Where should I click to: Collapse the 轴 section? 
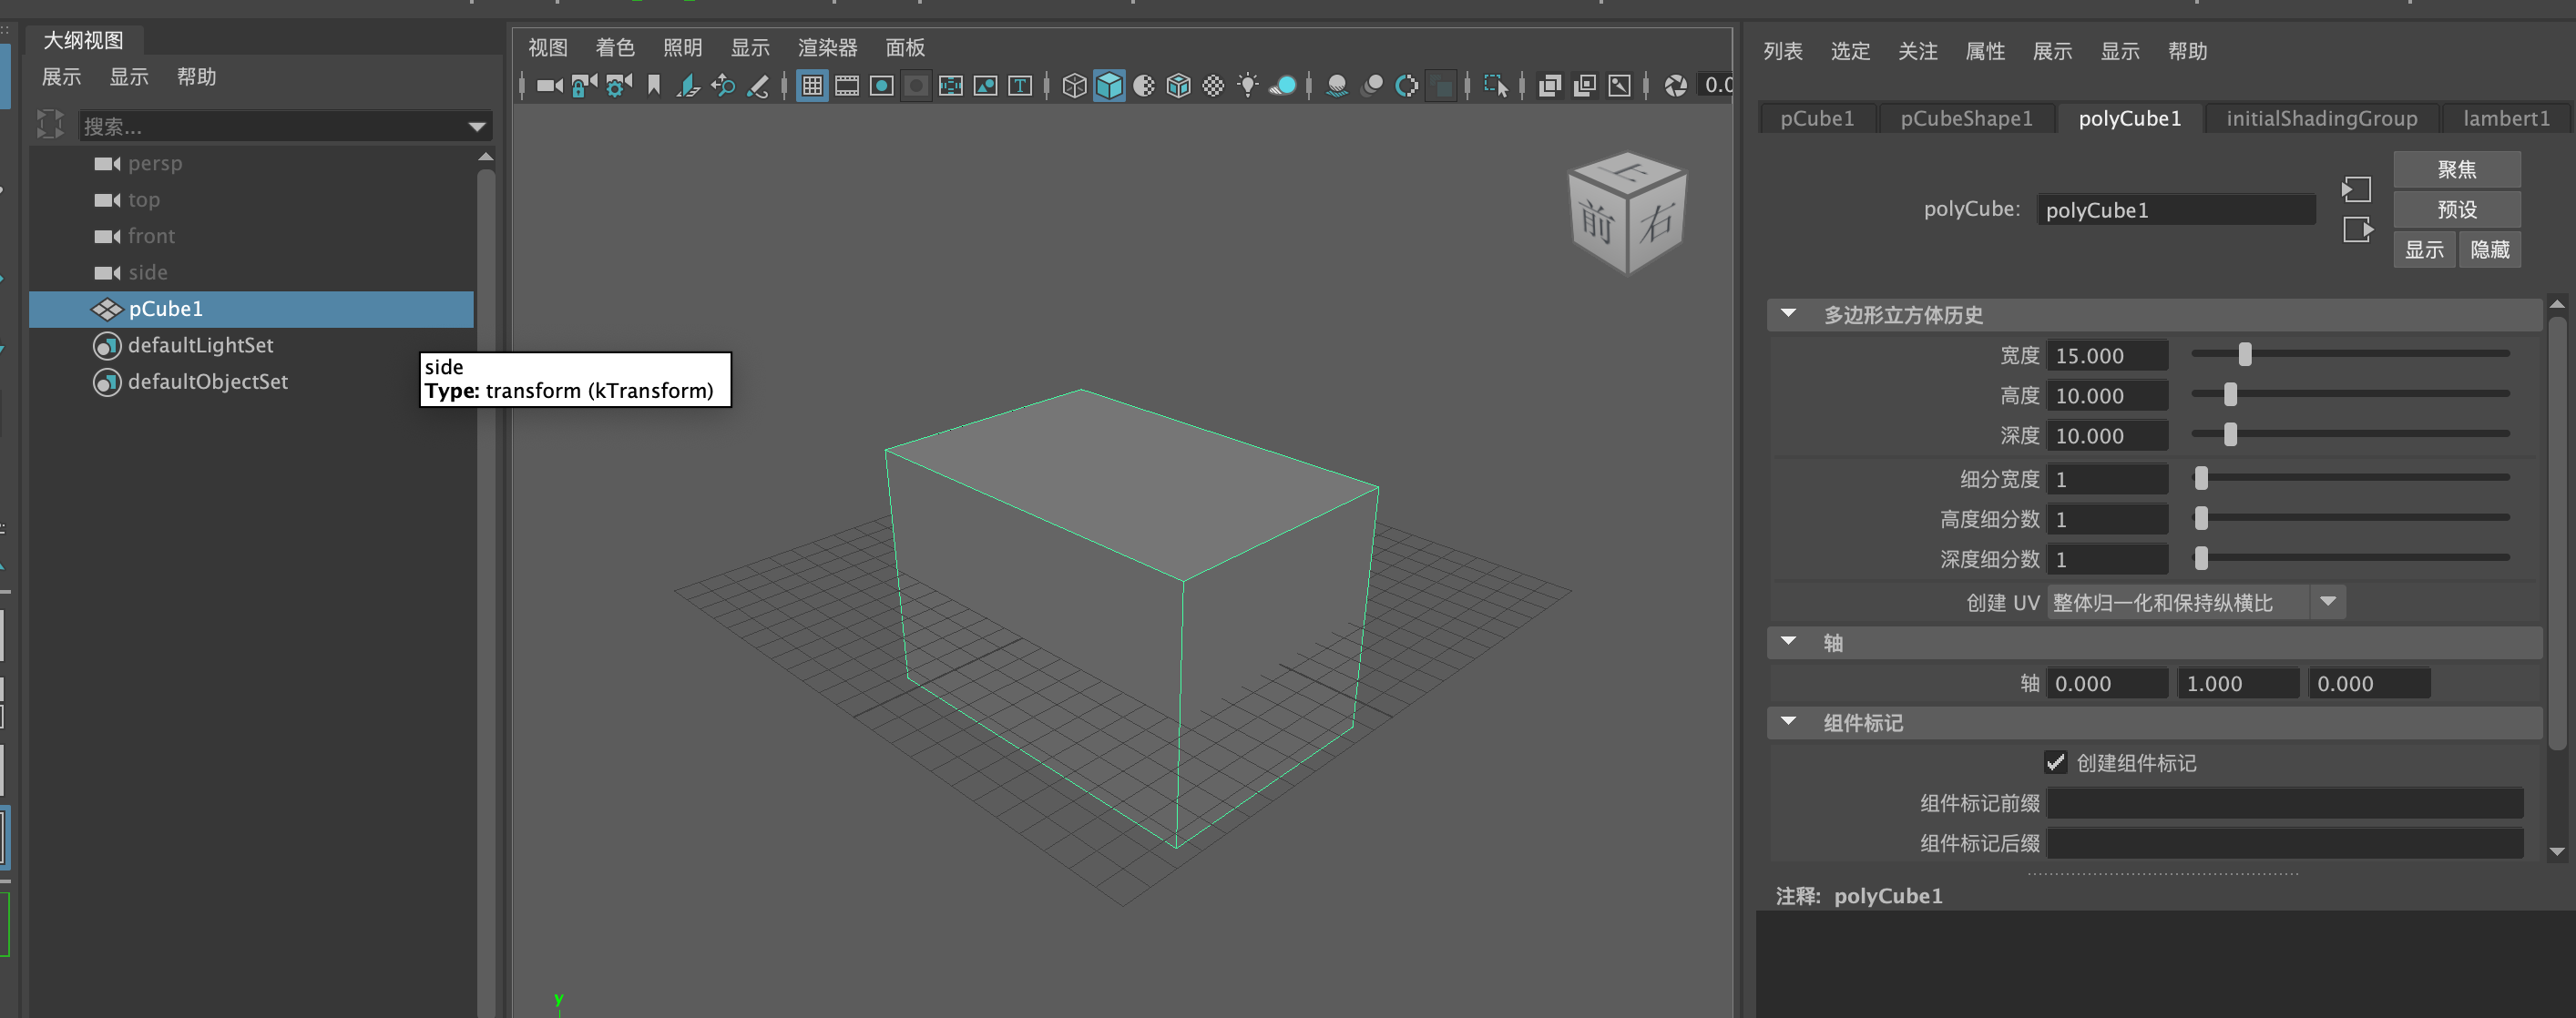1789,642
